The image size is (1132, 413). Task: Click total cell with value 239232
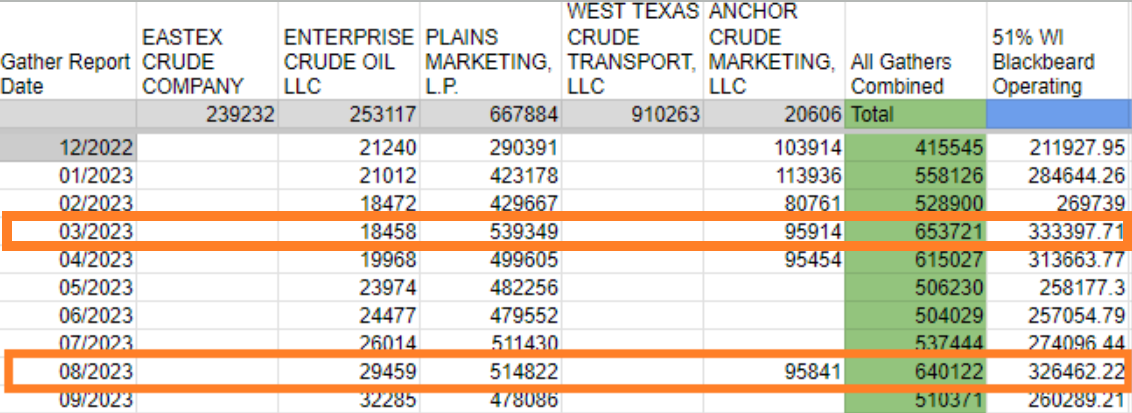point(208,114)
